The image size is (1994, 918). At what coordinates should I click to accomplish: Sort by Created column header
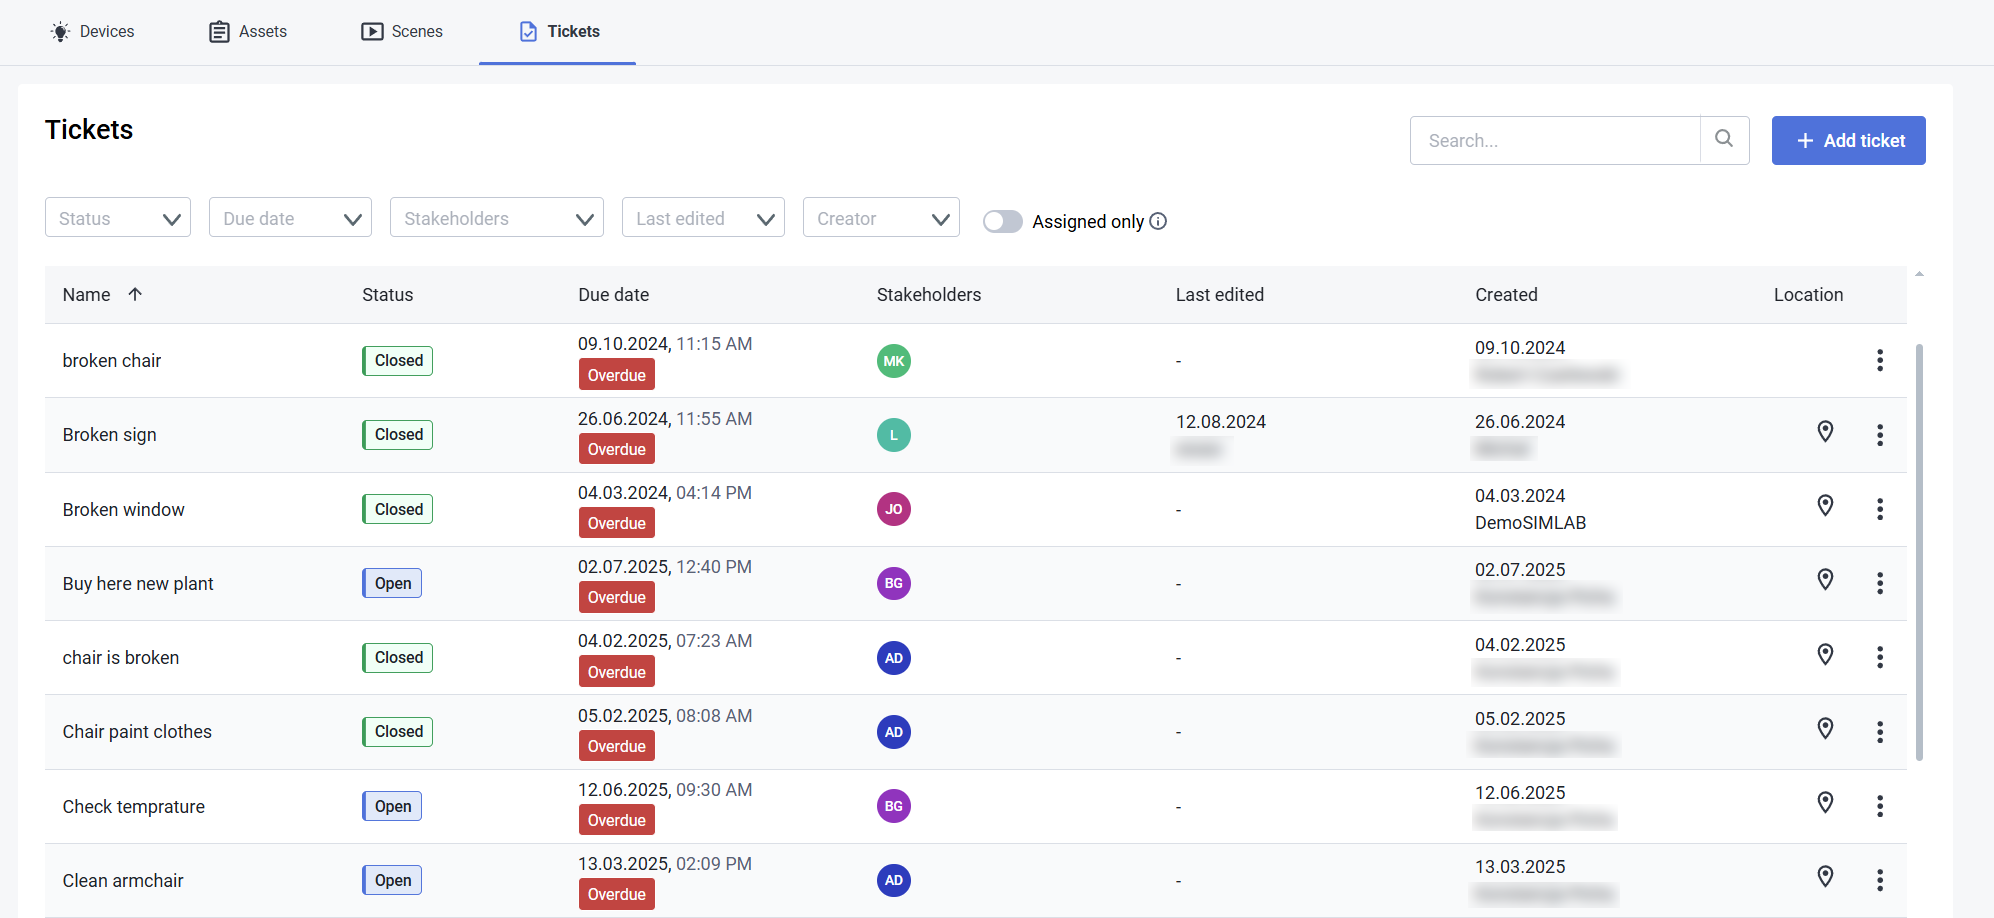1506,295
